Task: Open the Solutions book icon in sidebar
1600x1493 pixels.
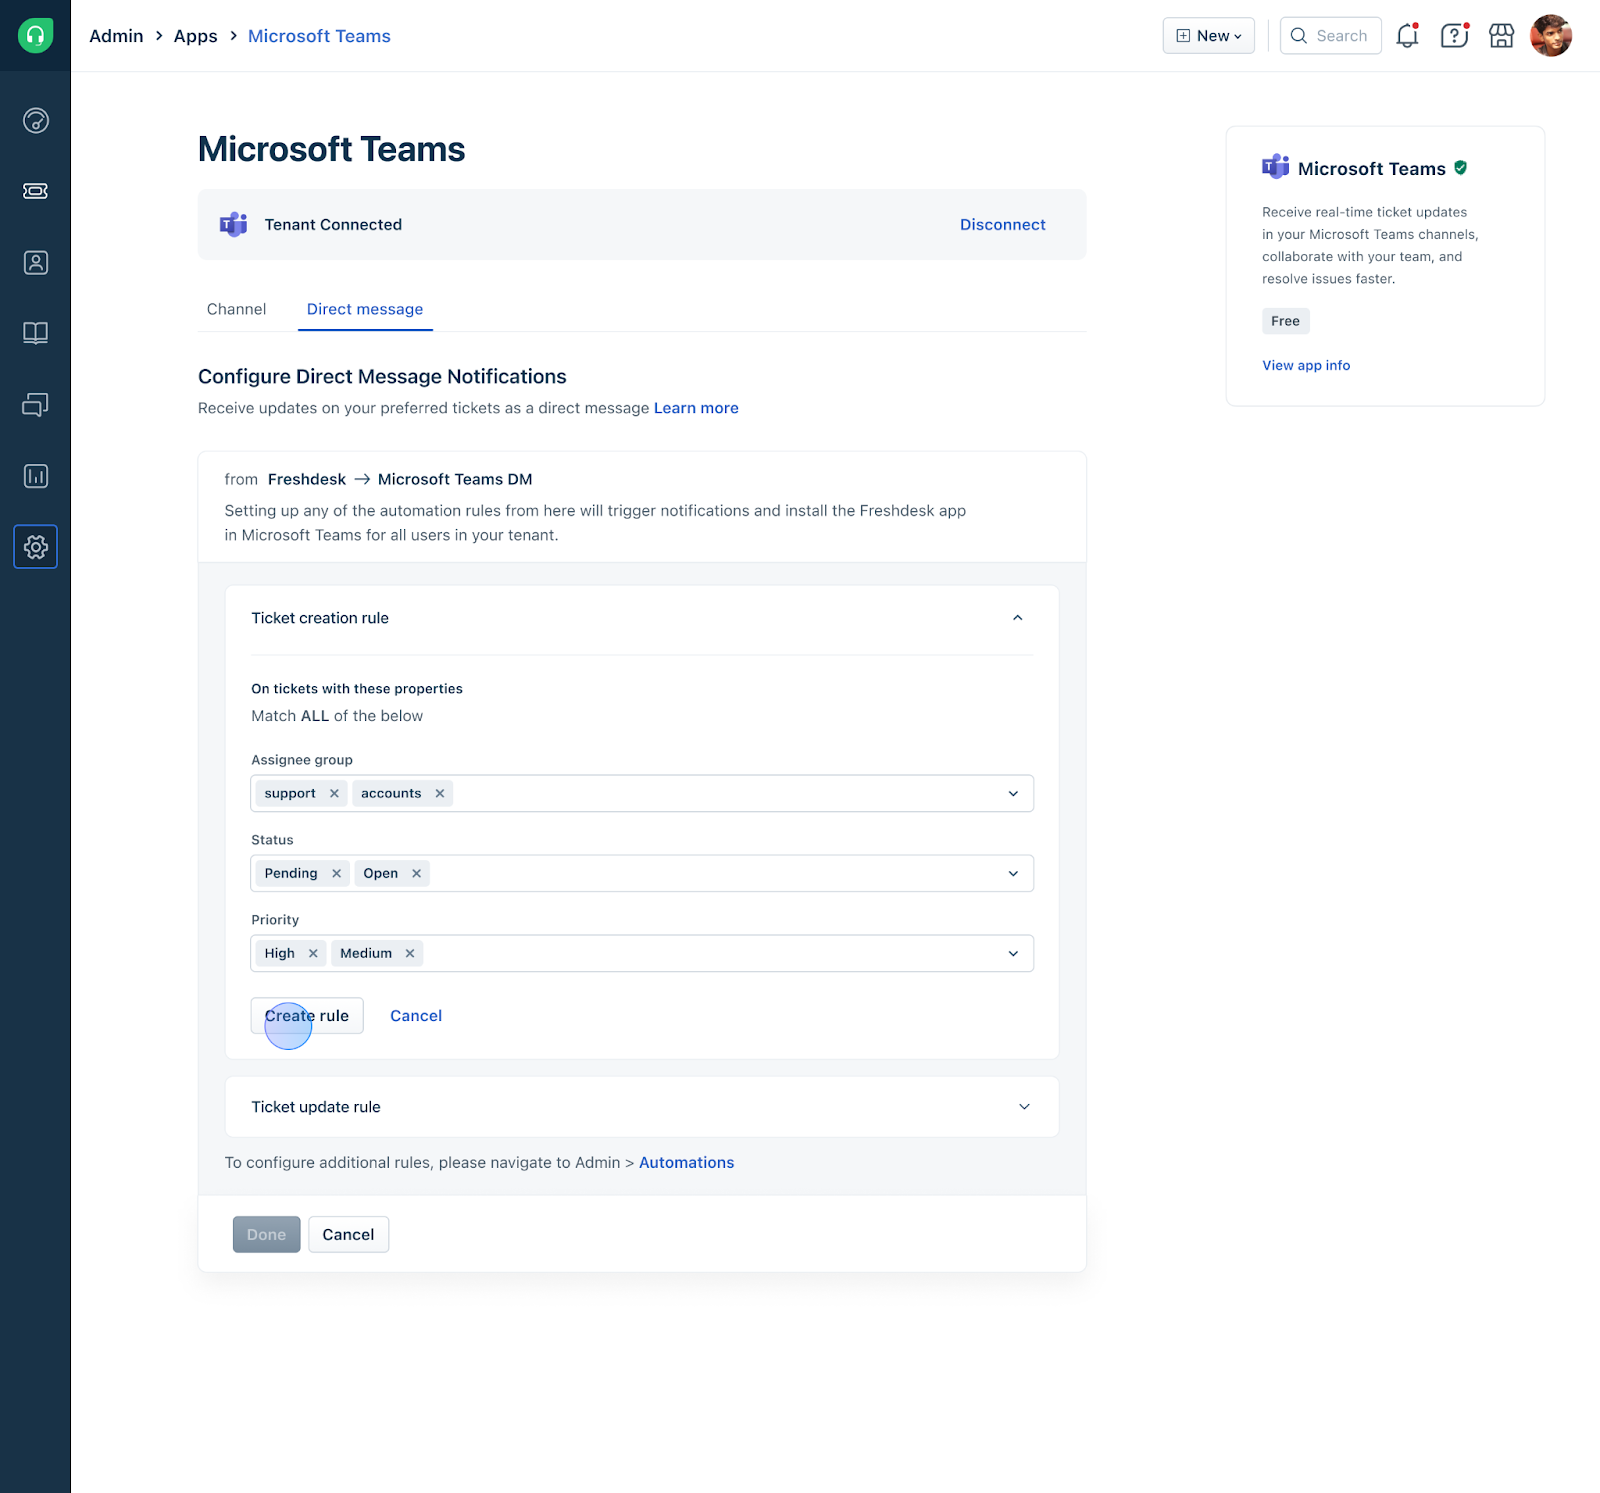Action: click(35, 333)
